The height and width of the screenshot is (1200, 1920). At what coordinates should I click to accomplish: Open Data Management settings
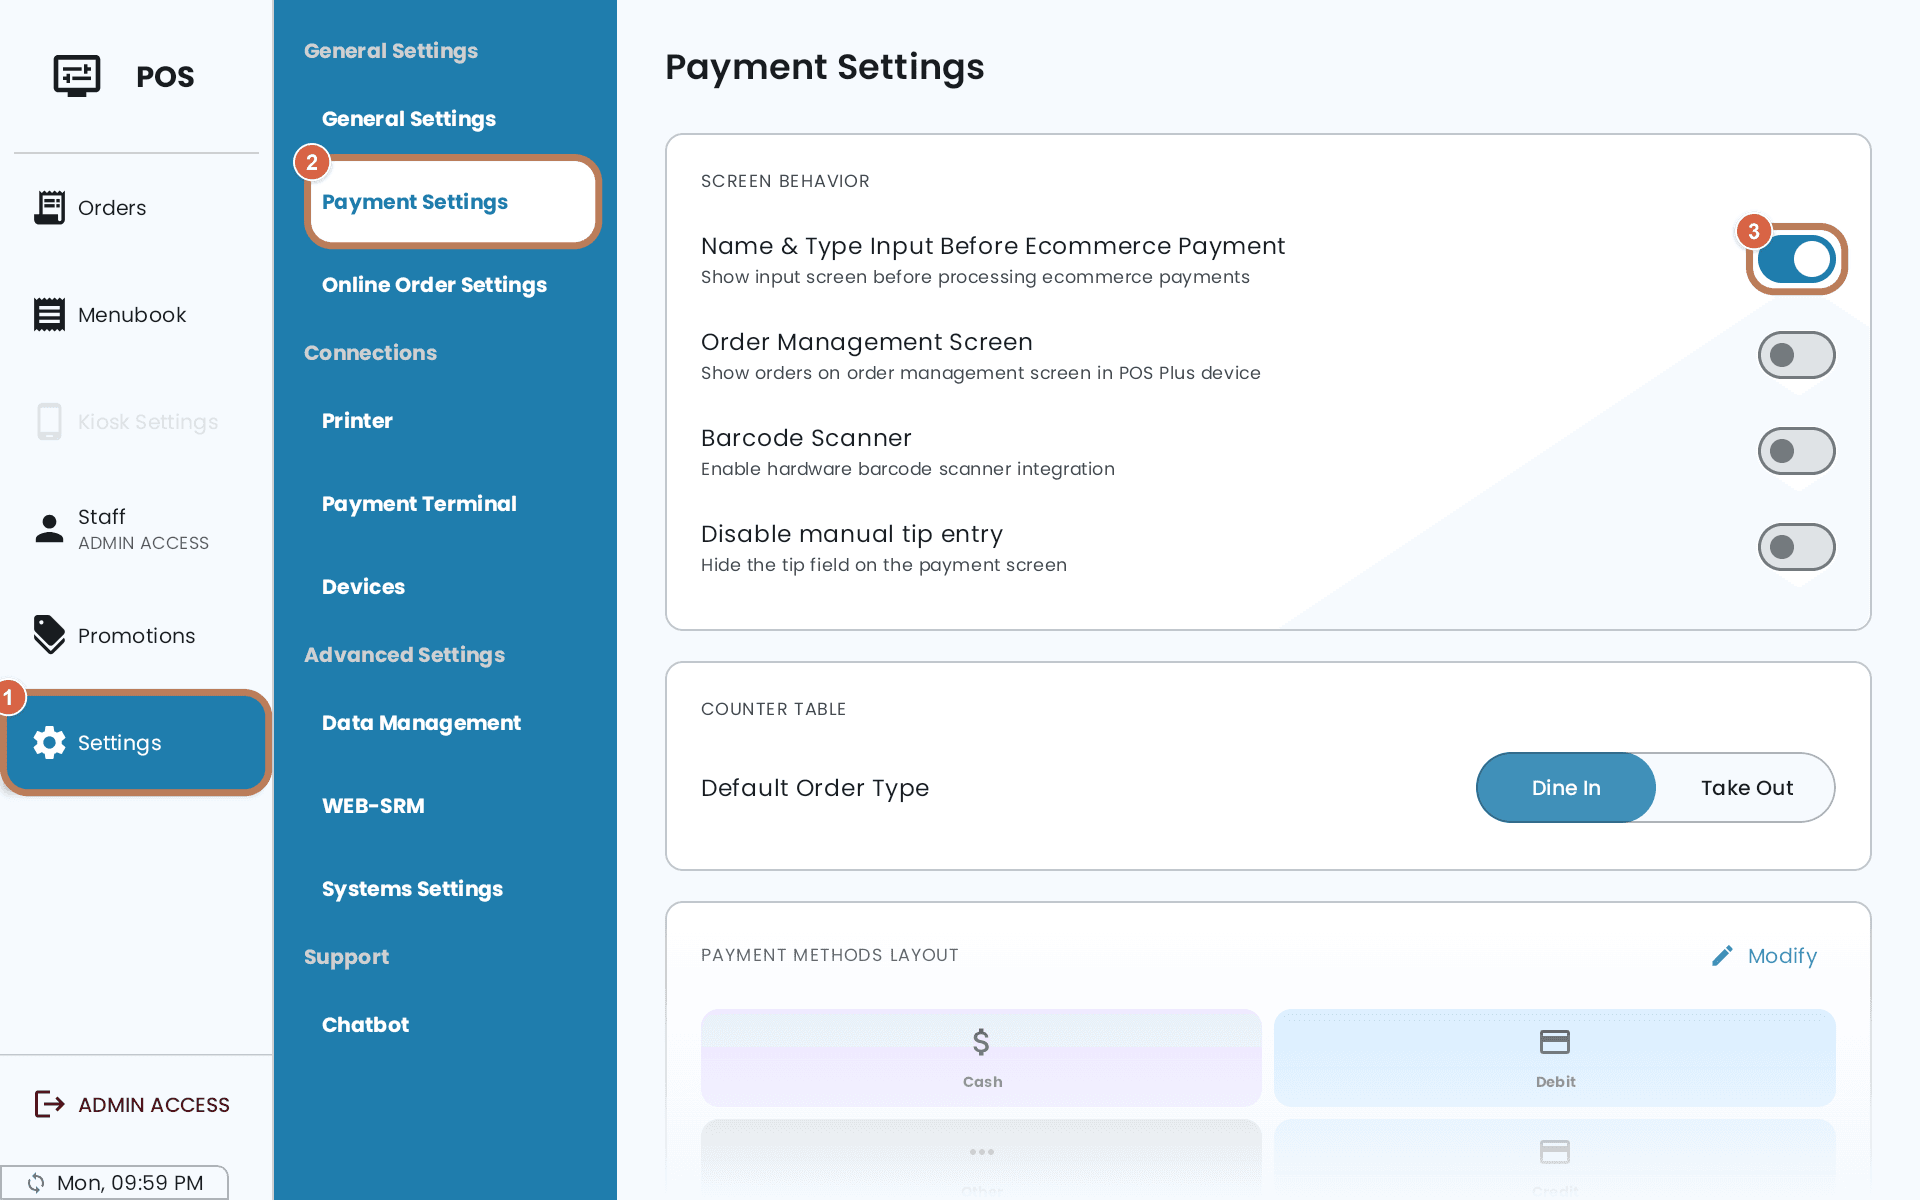click(421, 723)
